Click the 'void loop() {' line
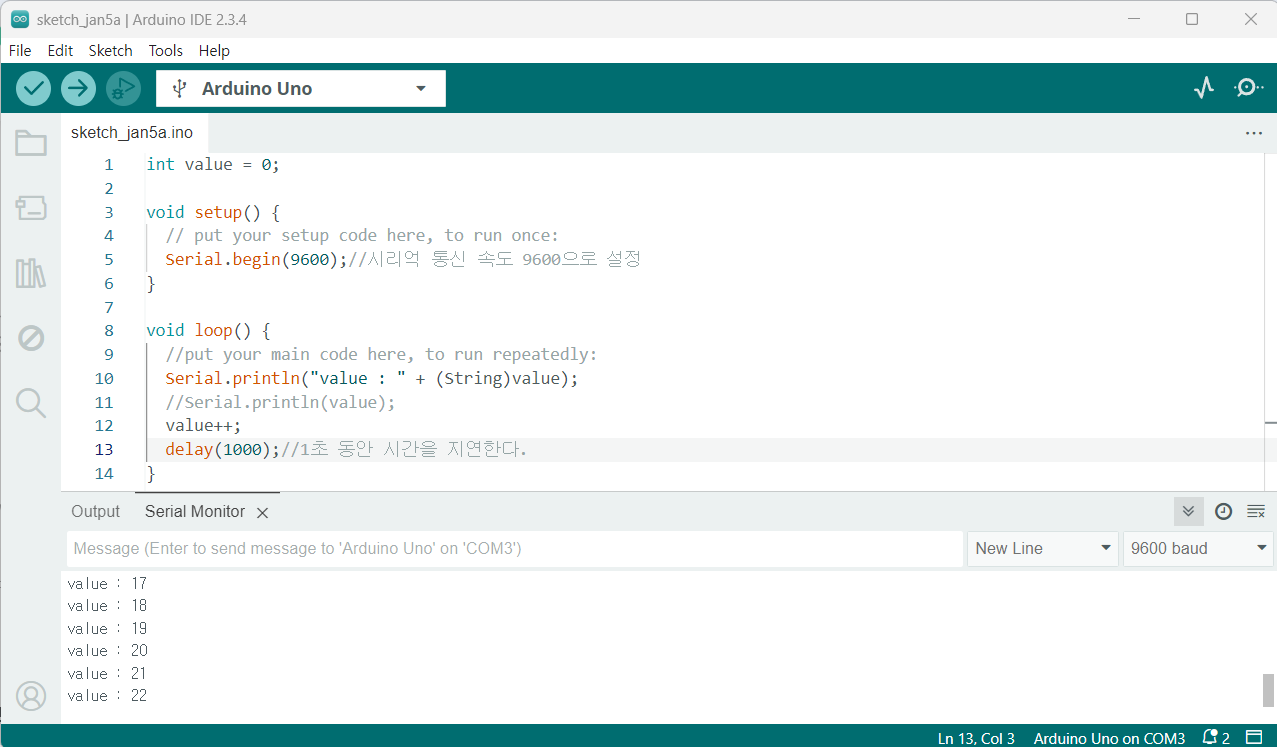Image resolution: width=1277 pixels, height=747 pixels. [208, 330]
